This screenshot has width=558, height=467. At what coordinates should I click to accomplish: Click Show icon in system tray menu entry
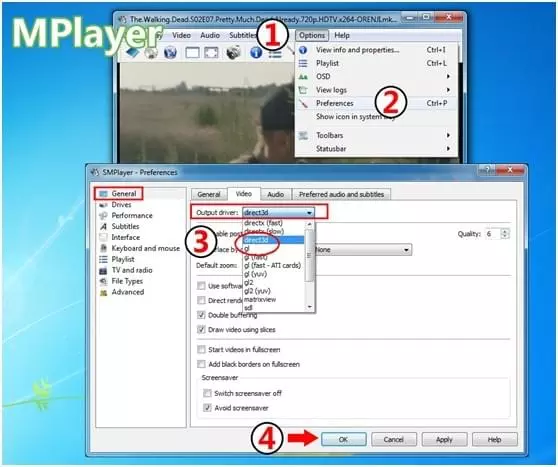click(x=376, y=116)
